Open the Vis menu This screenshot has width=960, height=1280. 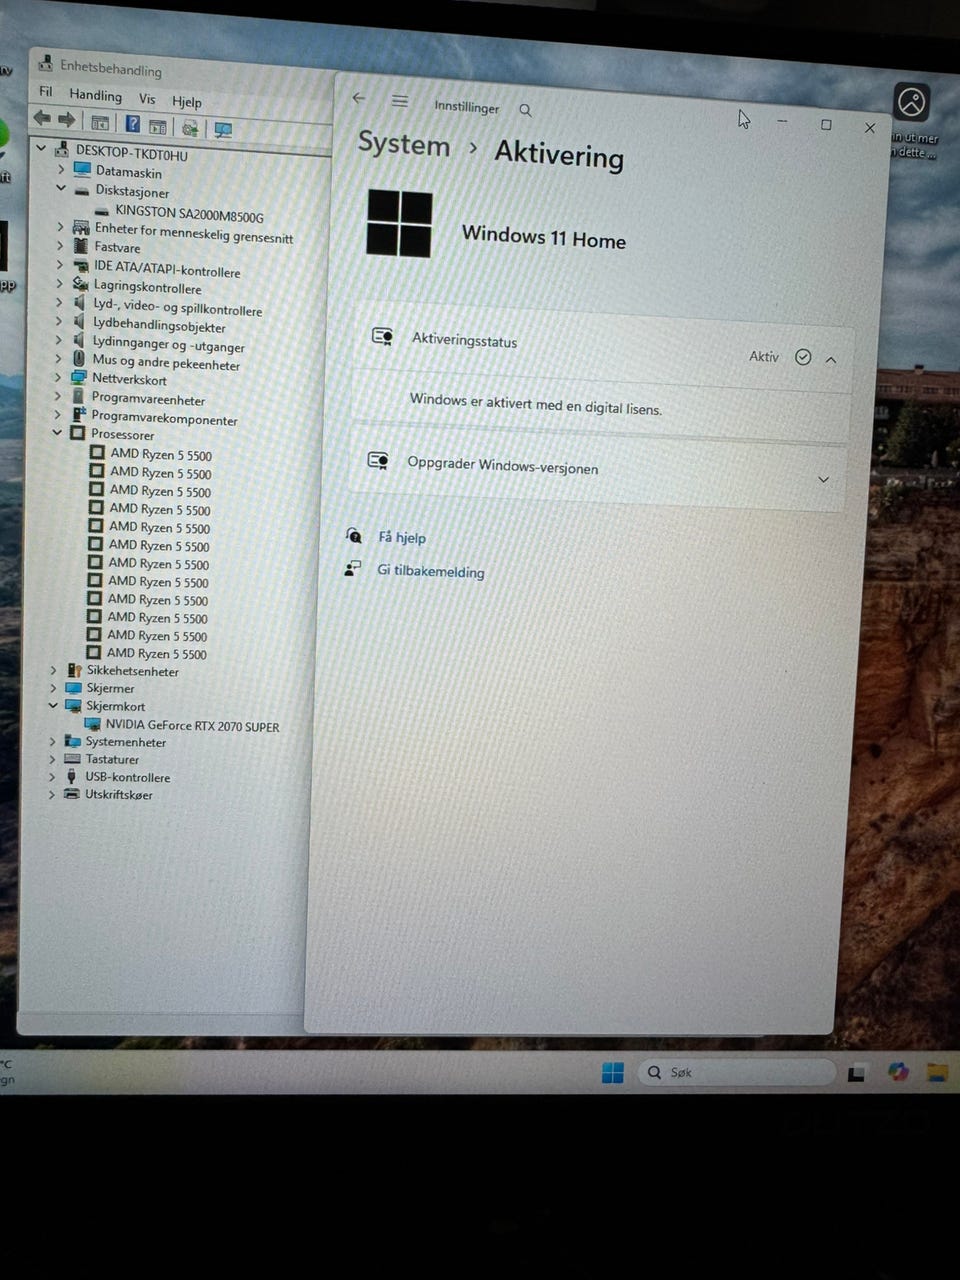click(147, 99)
